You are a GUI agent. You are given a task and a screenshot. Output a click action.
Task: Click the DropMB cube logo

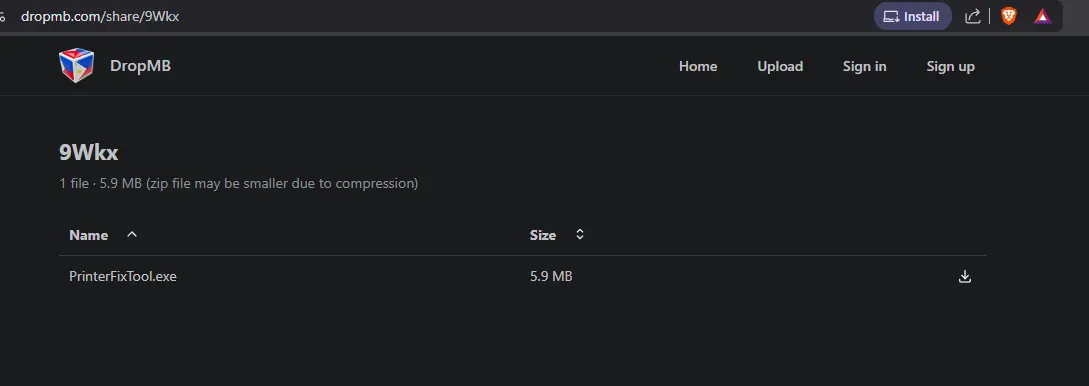[x=76, y=66]
